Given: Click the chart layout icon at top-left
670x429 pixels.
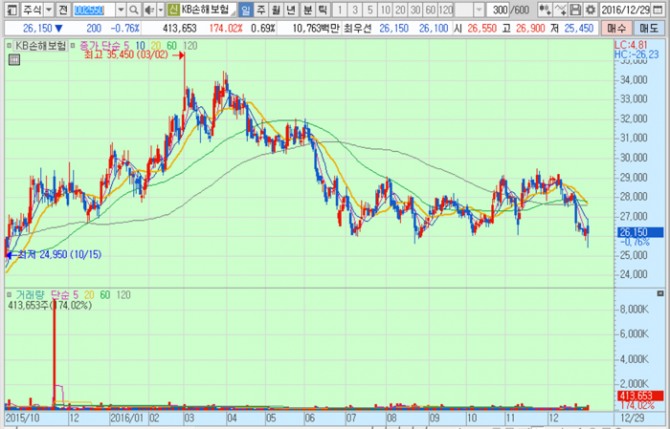Looking at the screenshot, I should click(9, 9).
